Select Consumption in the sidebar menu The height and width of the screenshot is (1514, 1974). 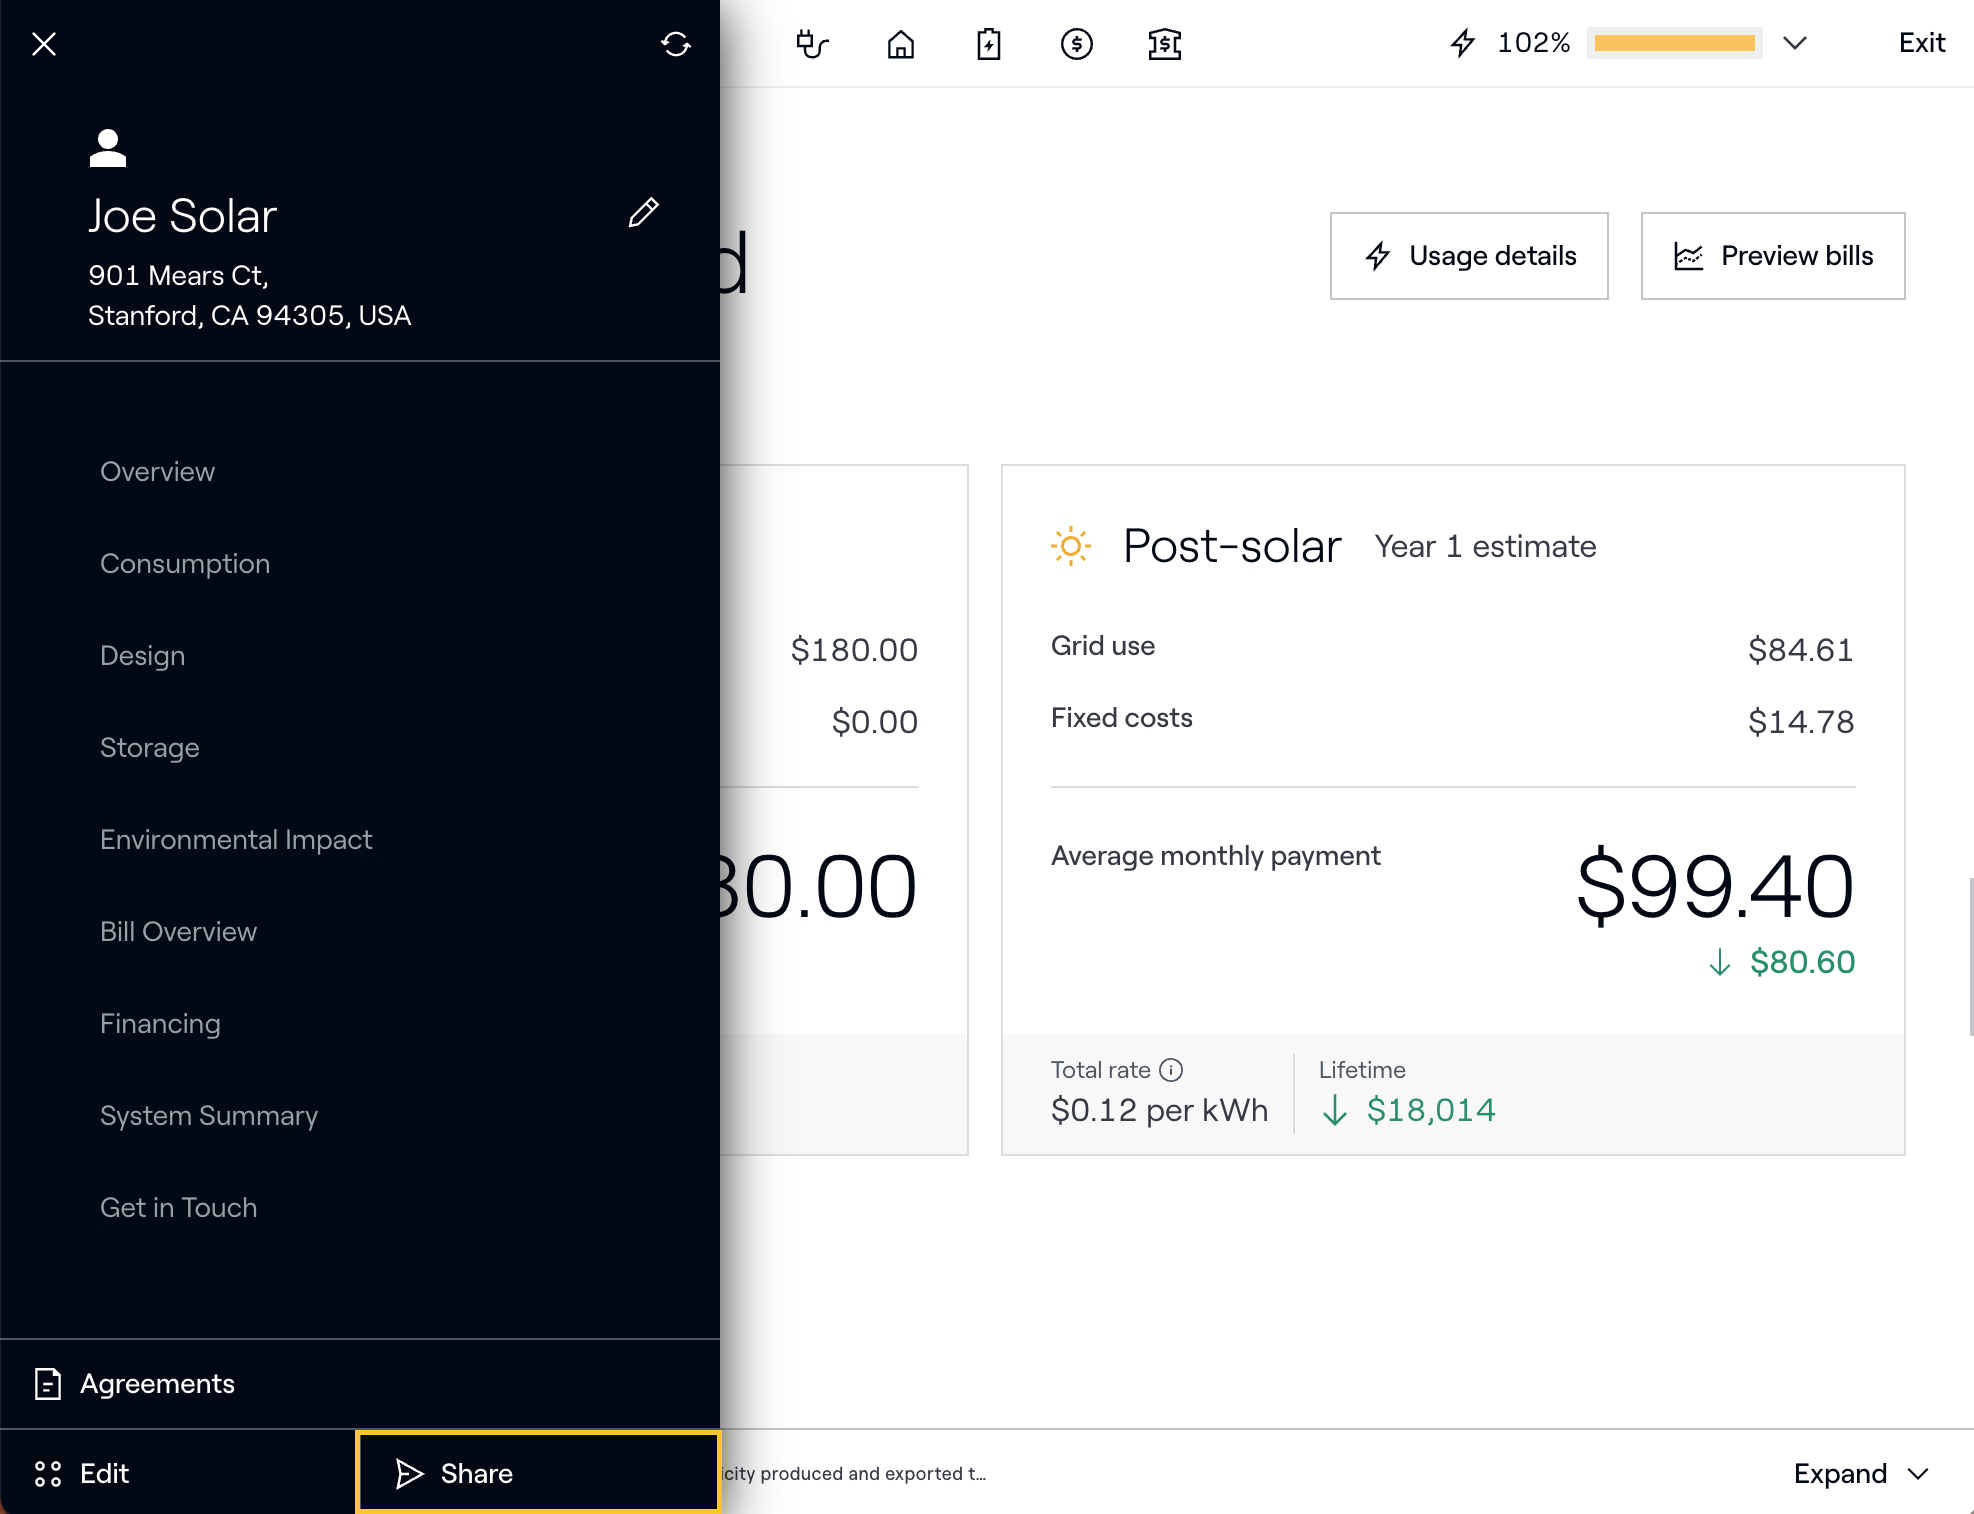[185, 564]
